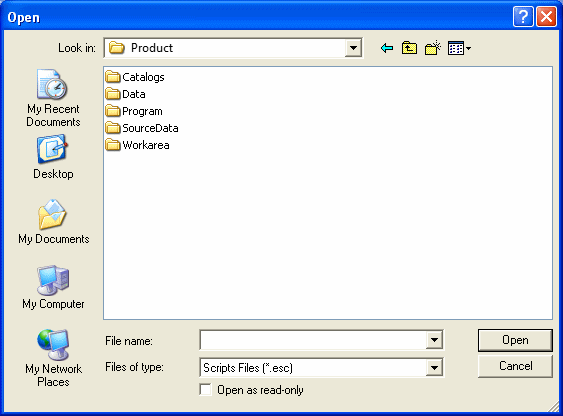This screenshot has height=416, width=563.
Task: Select the Workarea folder
Action: point(138,145)
